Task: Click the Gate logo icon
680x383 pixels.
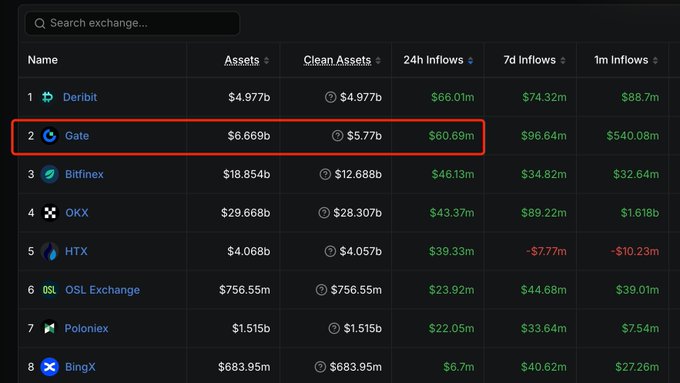Action: 49,136
